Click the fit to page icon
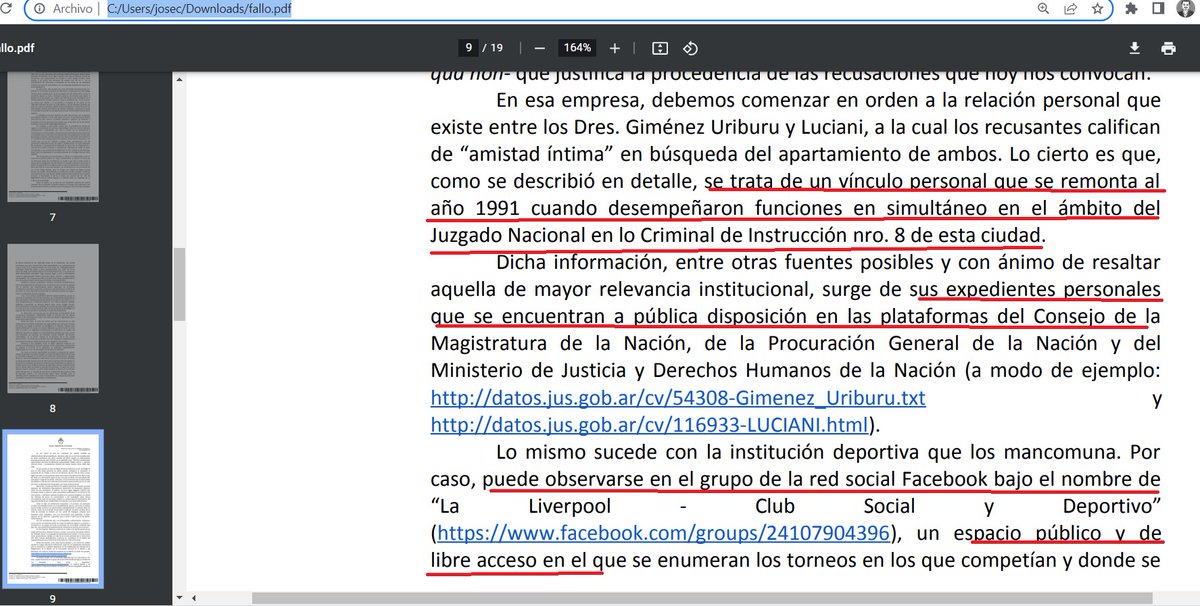Image resolution: width=1200 pixels, height=606 pixels. 660,48
